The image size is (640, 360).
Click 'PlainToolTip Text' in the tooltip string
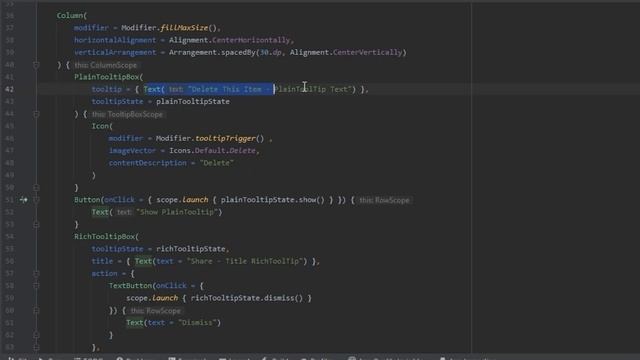point(312,89)
